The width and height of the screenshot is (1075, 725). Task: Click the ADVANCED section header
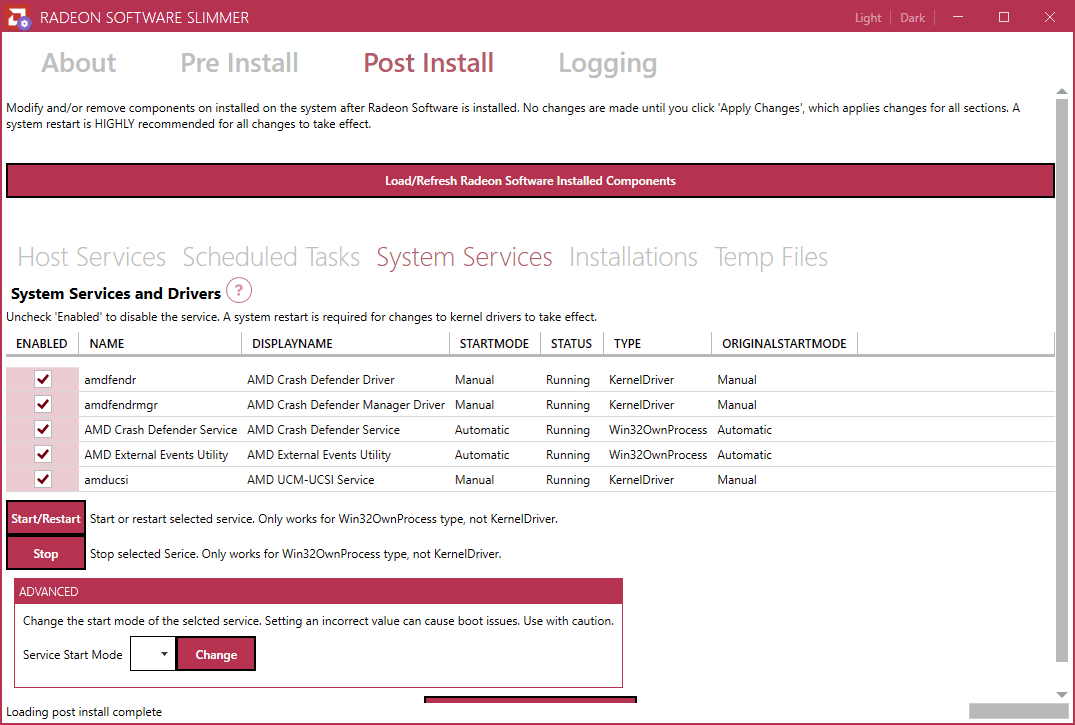pyautogui.click(x=319, y=591)
